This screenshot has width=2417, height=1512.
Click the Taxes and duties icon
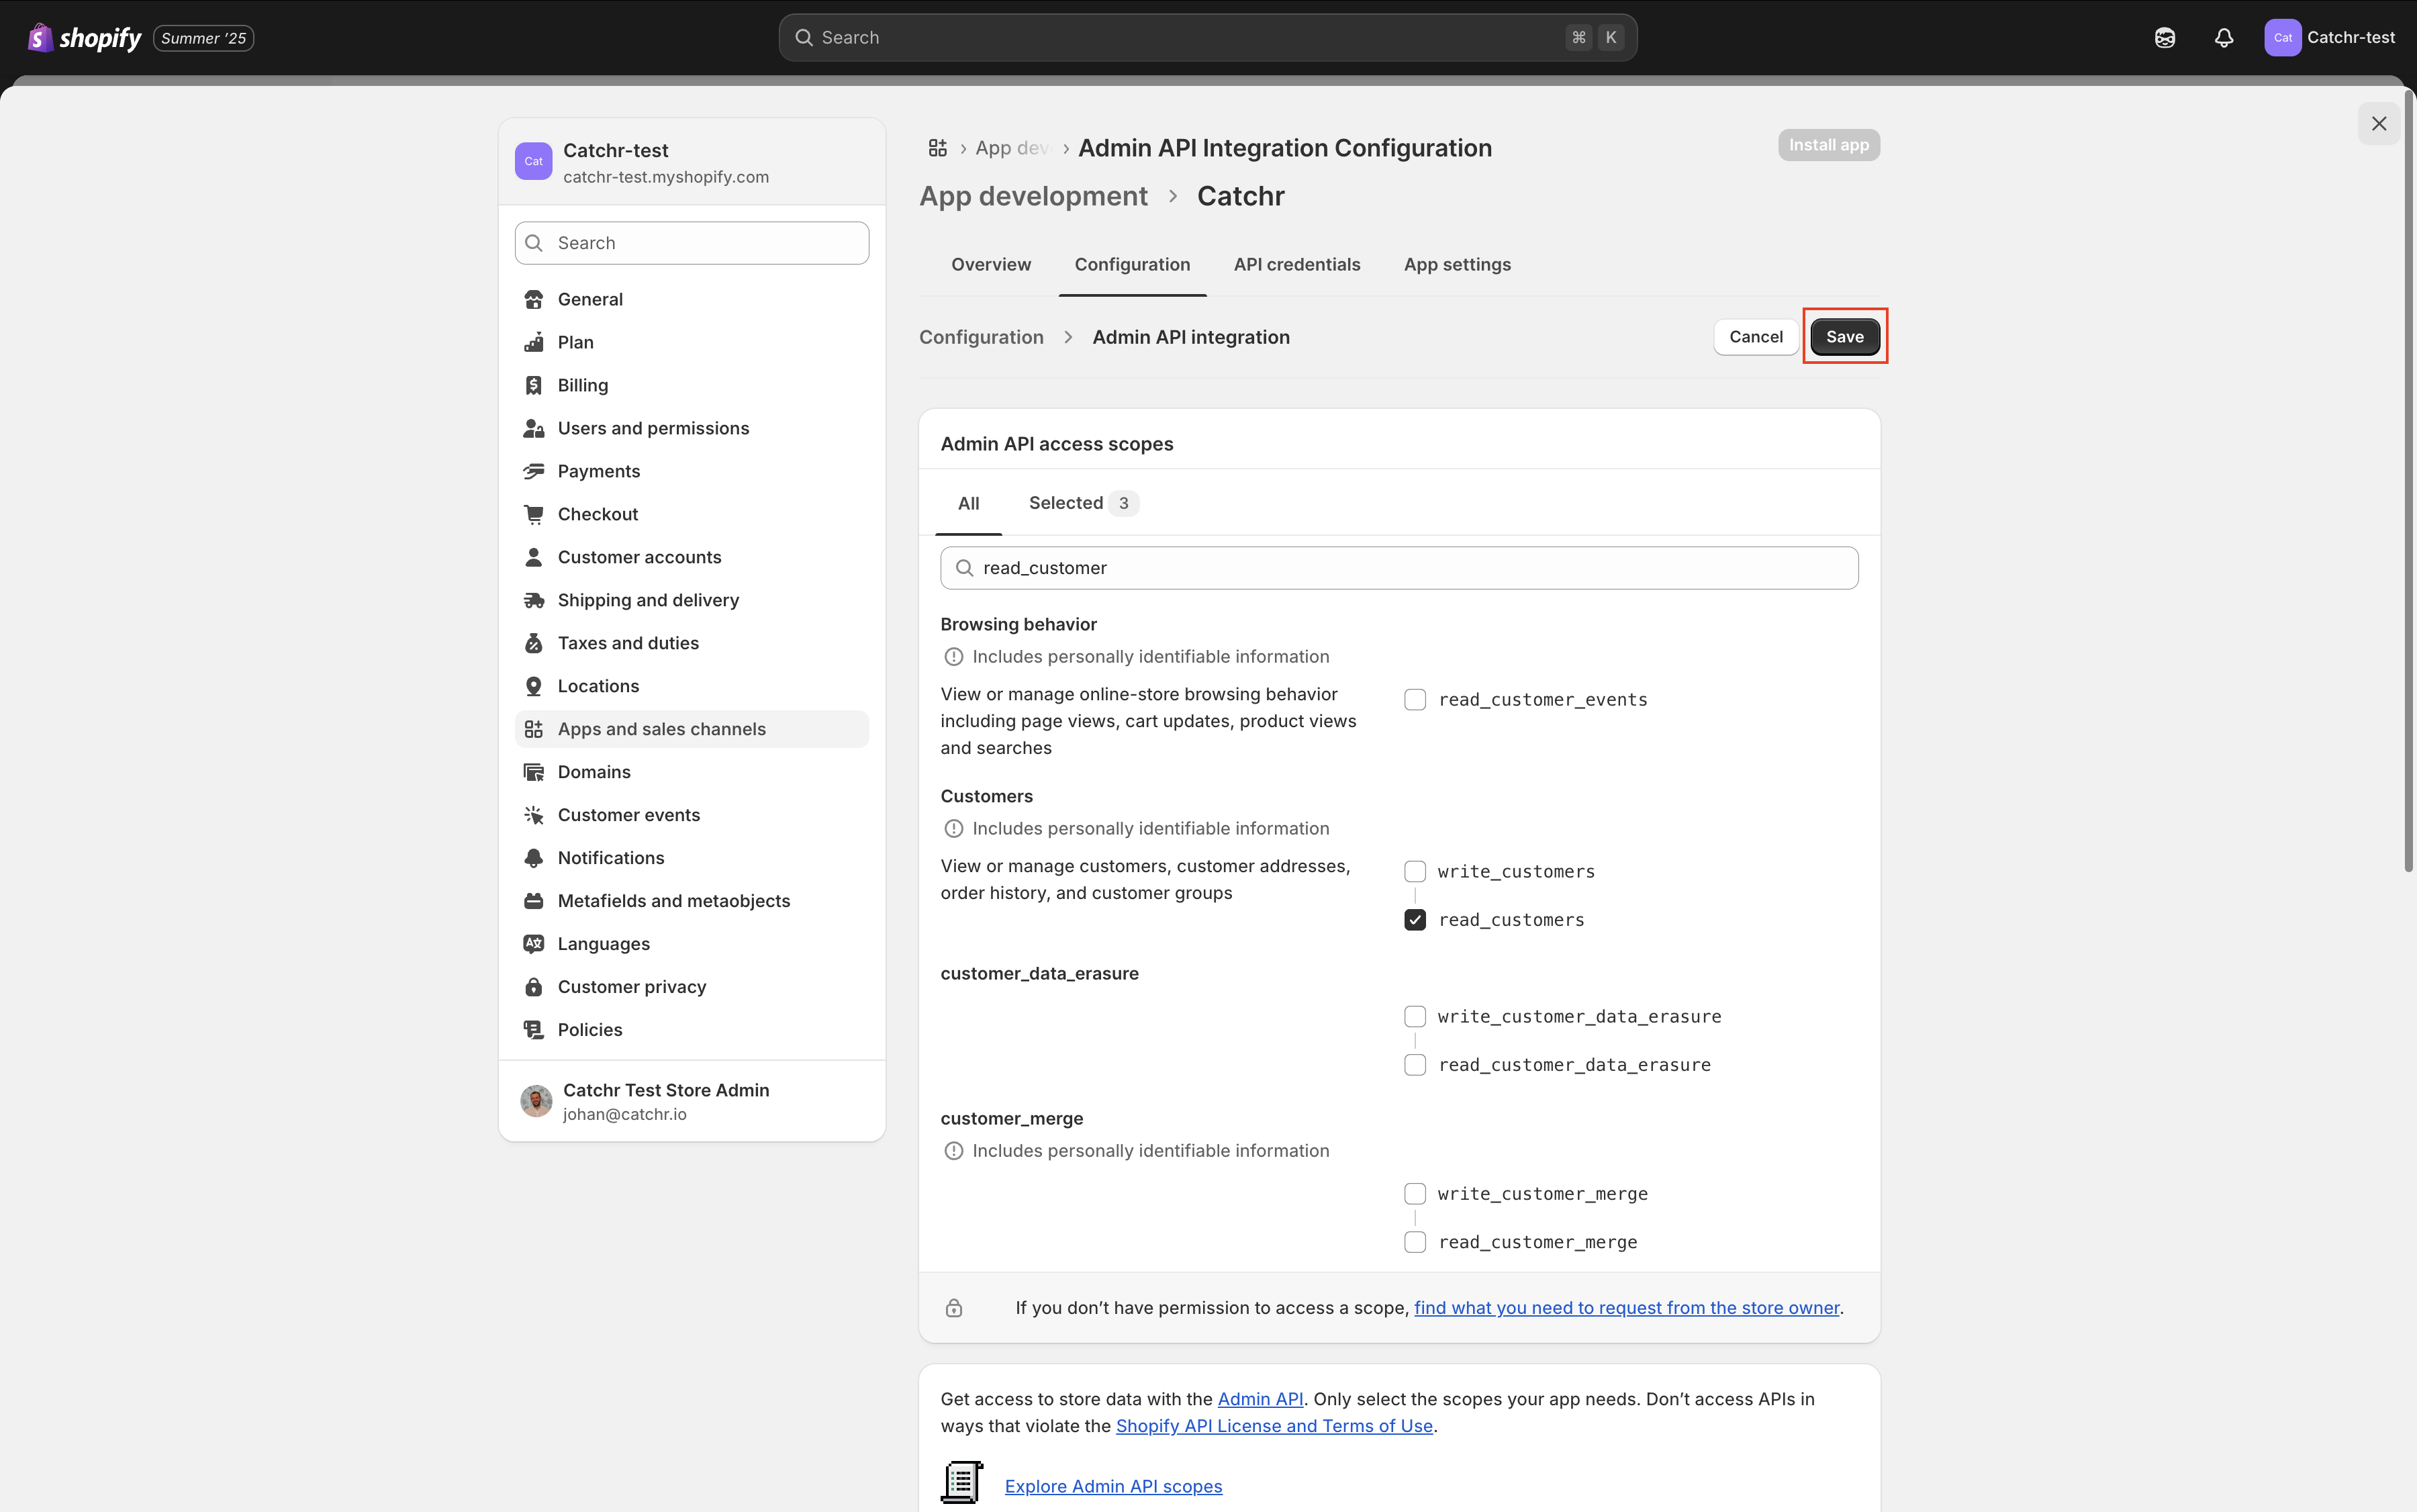[x=534, y=643]
